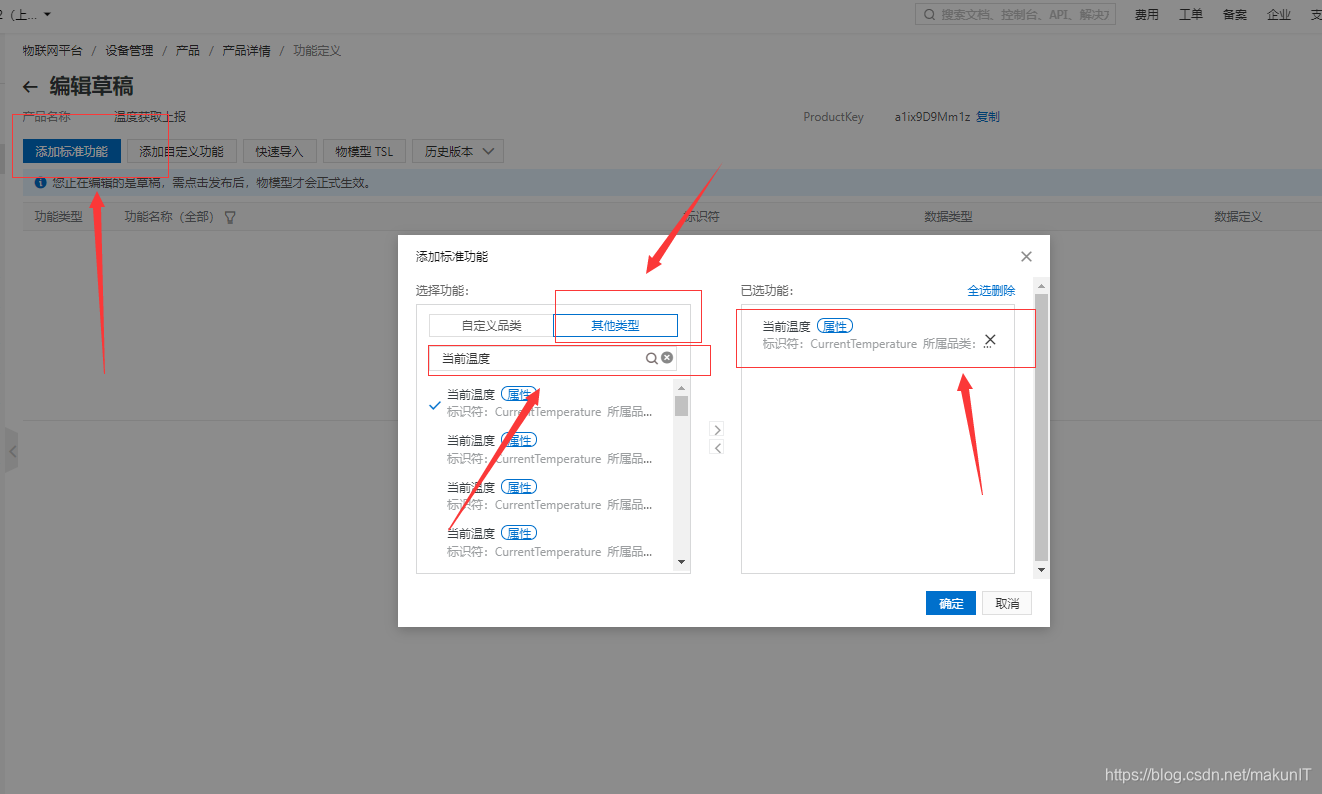Image resolution: width=1322 pixels, height=794 pixels.
Task: Open 费用 in top navigation
Action: [x=1147, y=15]
